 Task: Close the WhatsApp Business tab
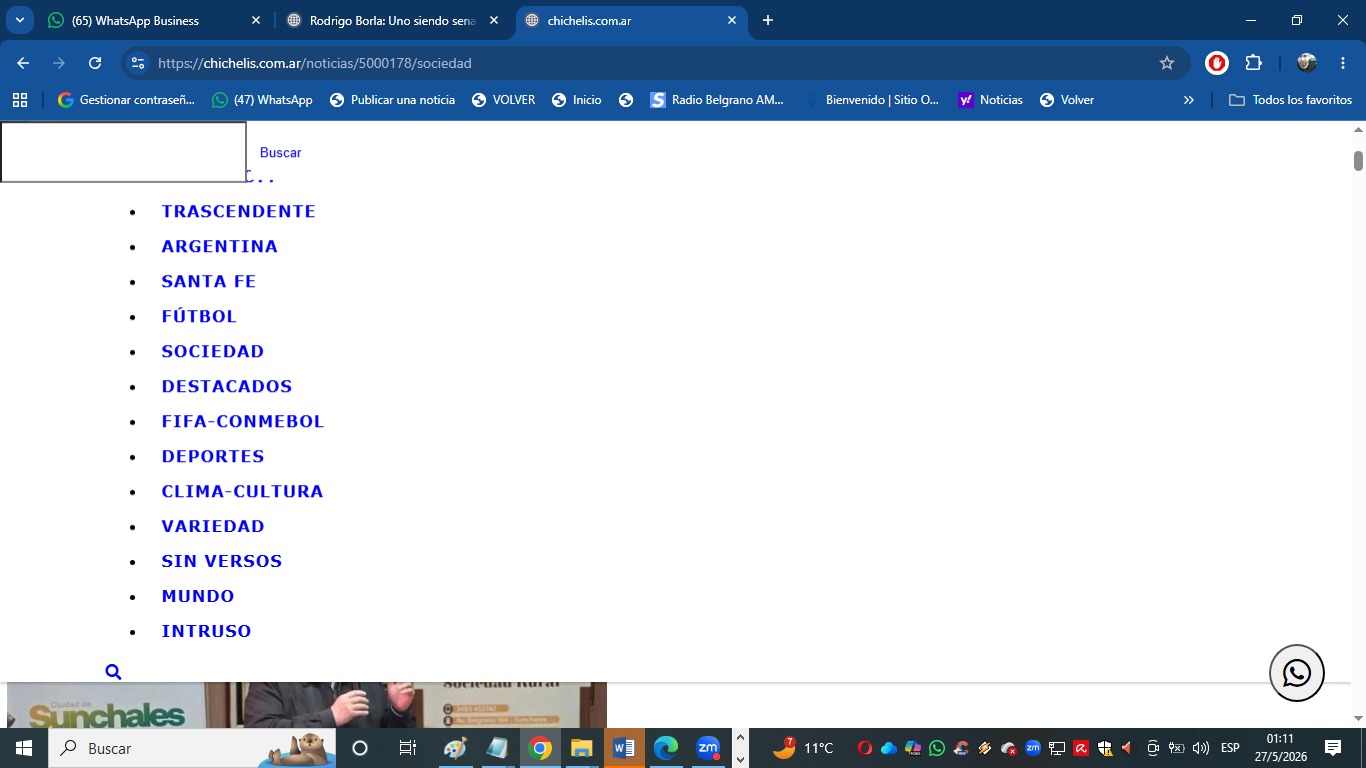[256, 20]
